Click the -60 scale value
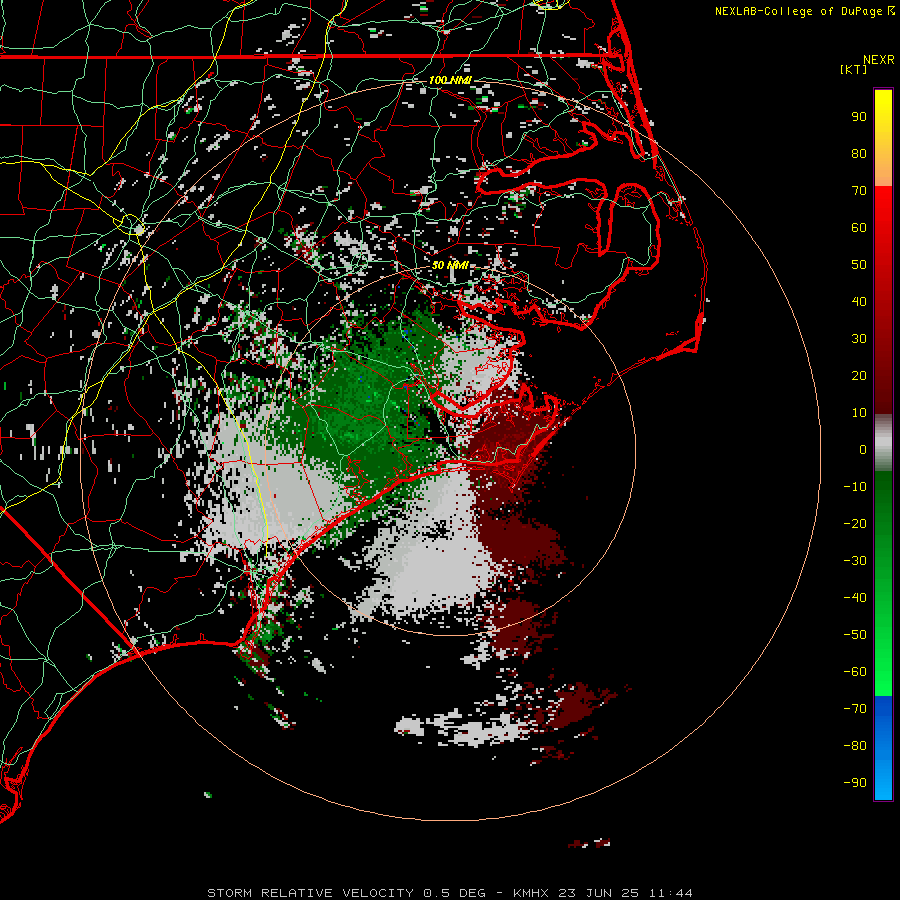The width and height of the screenshot is (900, 900). click(855, 672)
